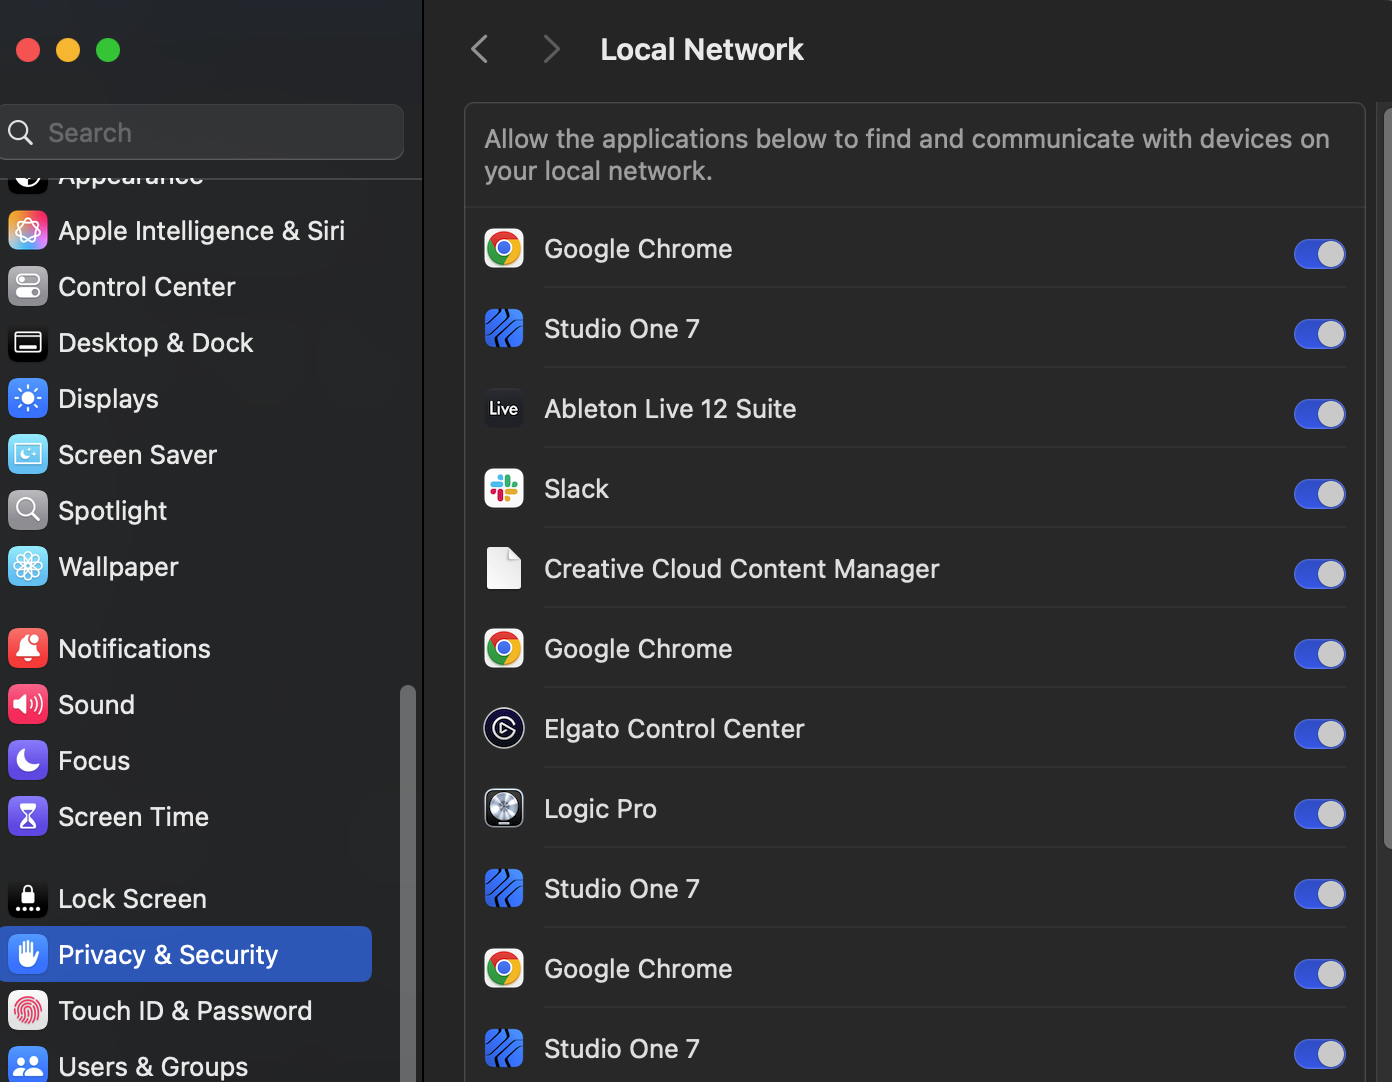Open Apple Intelligence & Siri settings

pos(186,231)
